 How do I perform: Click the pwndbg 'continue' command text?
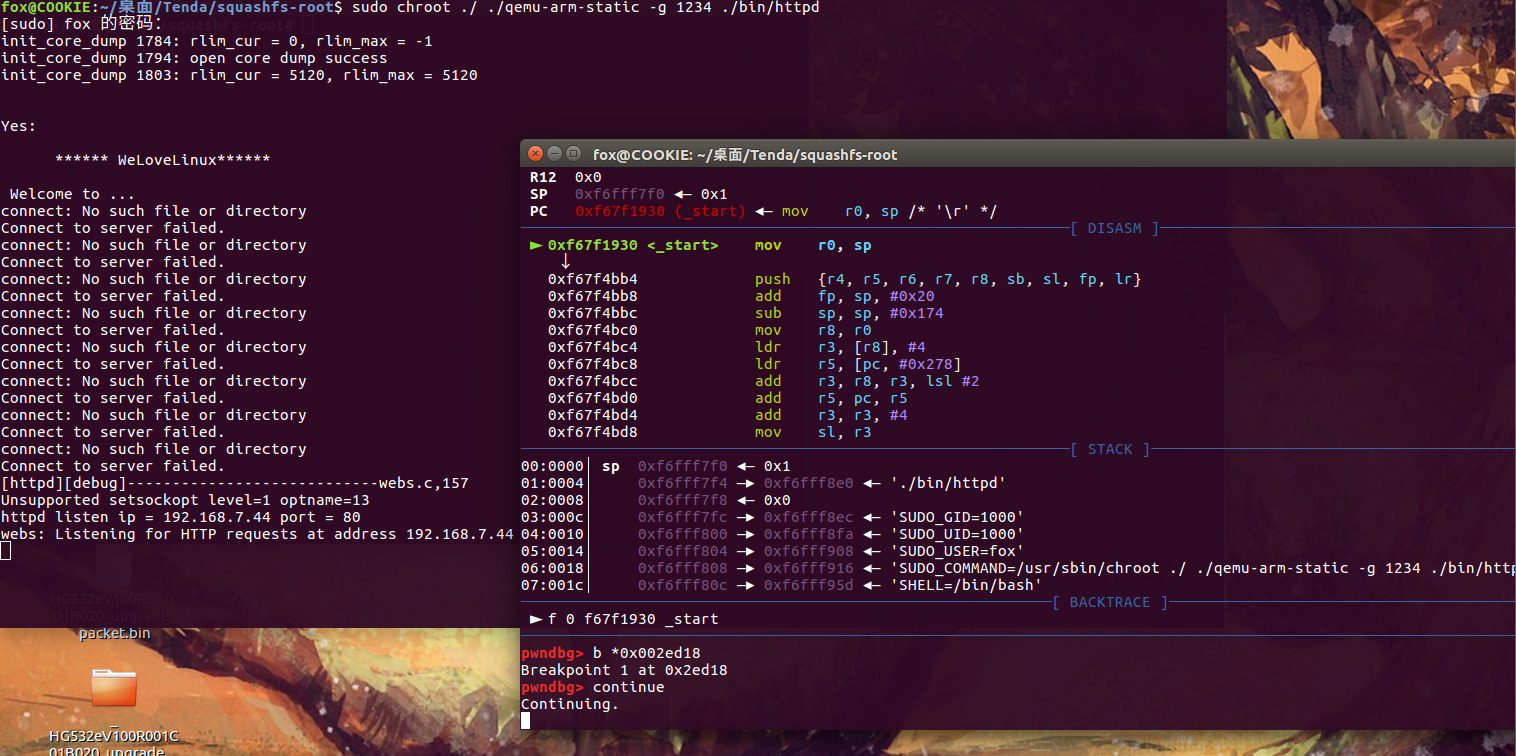pos(628,687)
